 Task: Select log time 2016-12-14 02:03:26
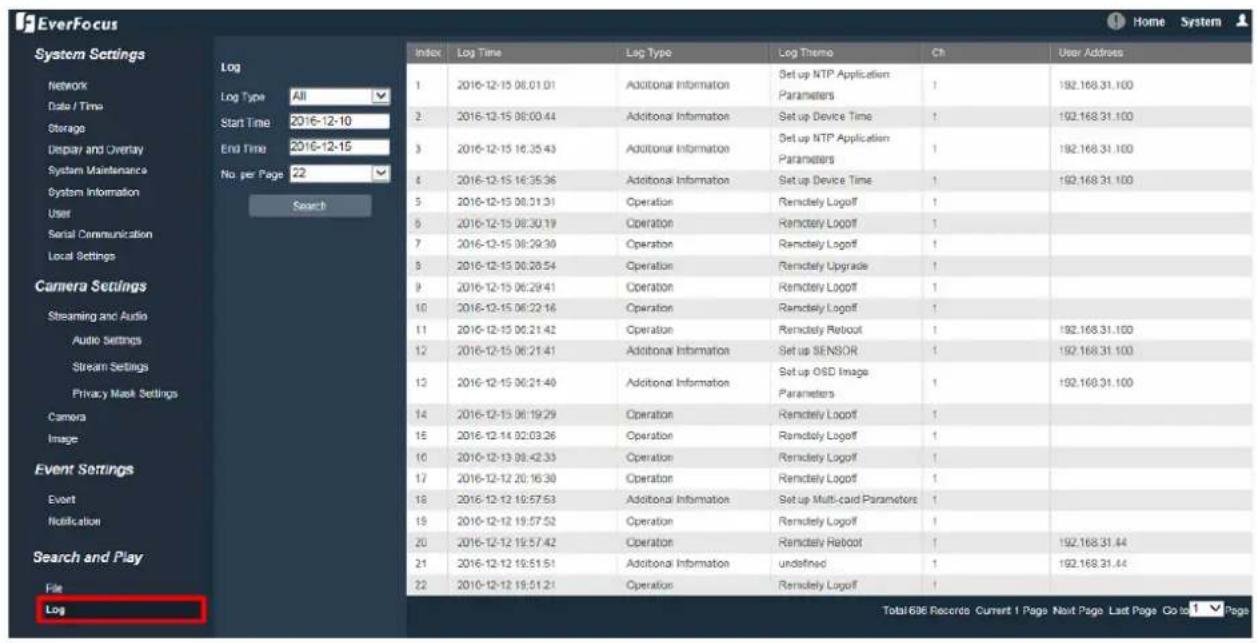(x=506, y=435)
